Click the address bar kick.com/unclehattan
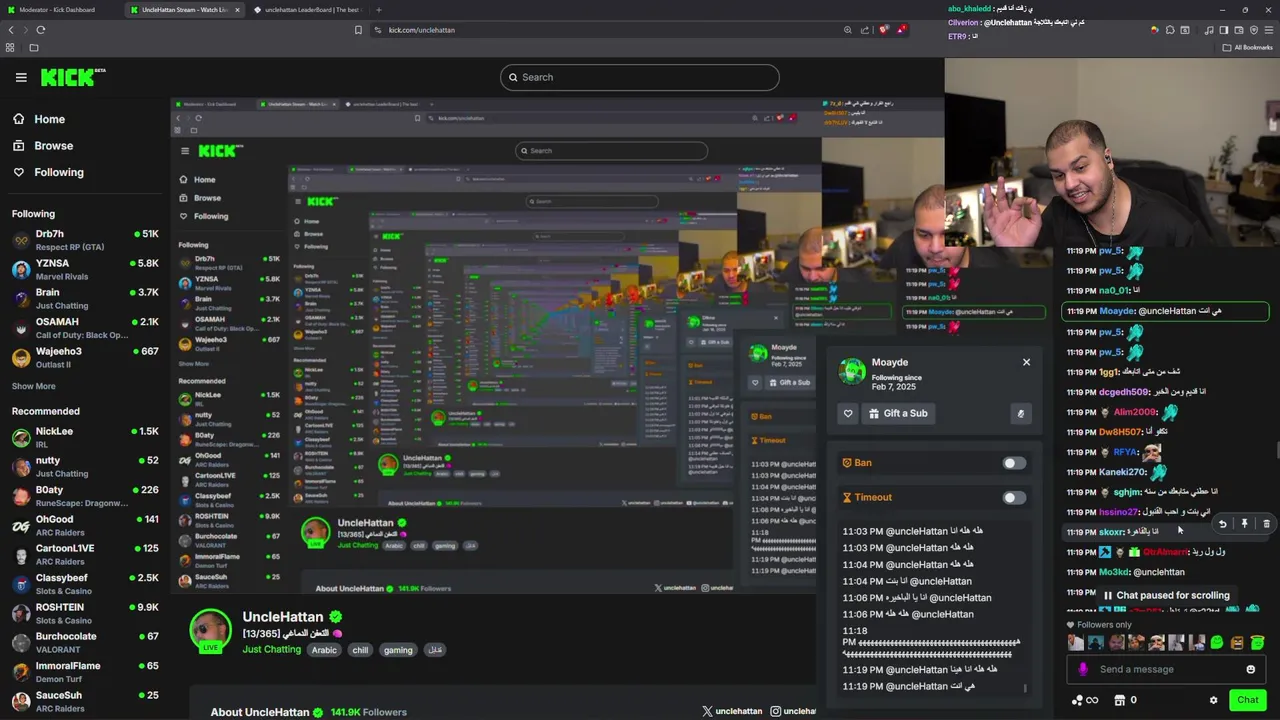This screenshot has height=720, width=1280. (x=420, y=30)
